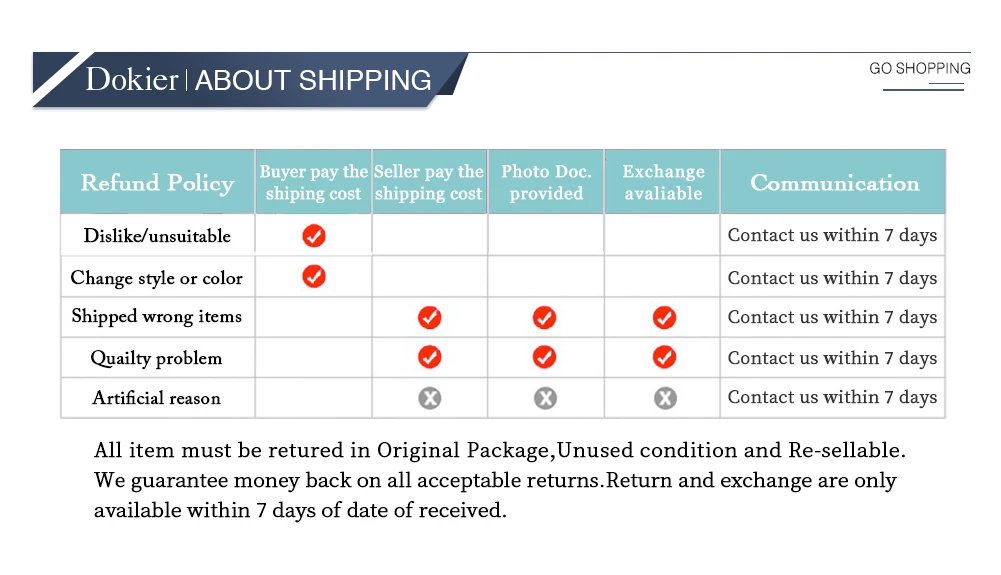The width and height of the screenshot is (1001, 575).
Task: Click Photo Doc. checkmark for Quailty problem
Action: point(545,357)
